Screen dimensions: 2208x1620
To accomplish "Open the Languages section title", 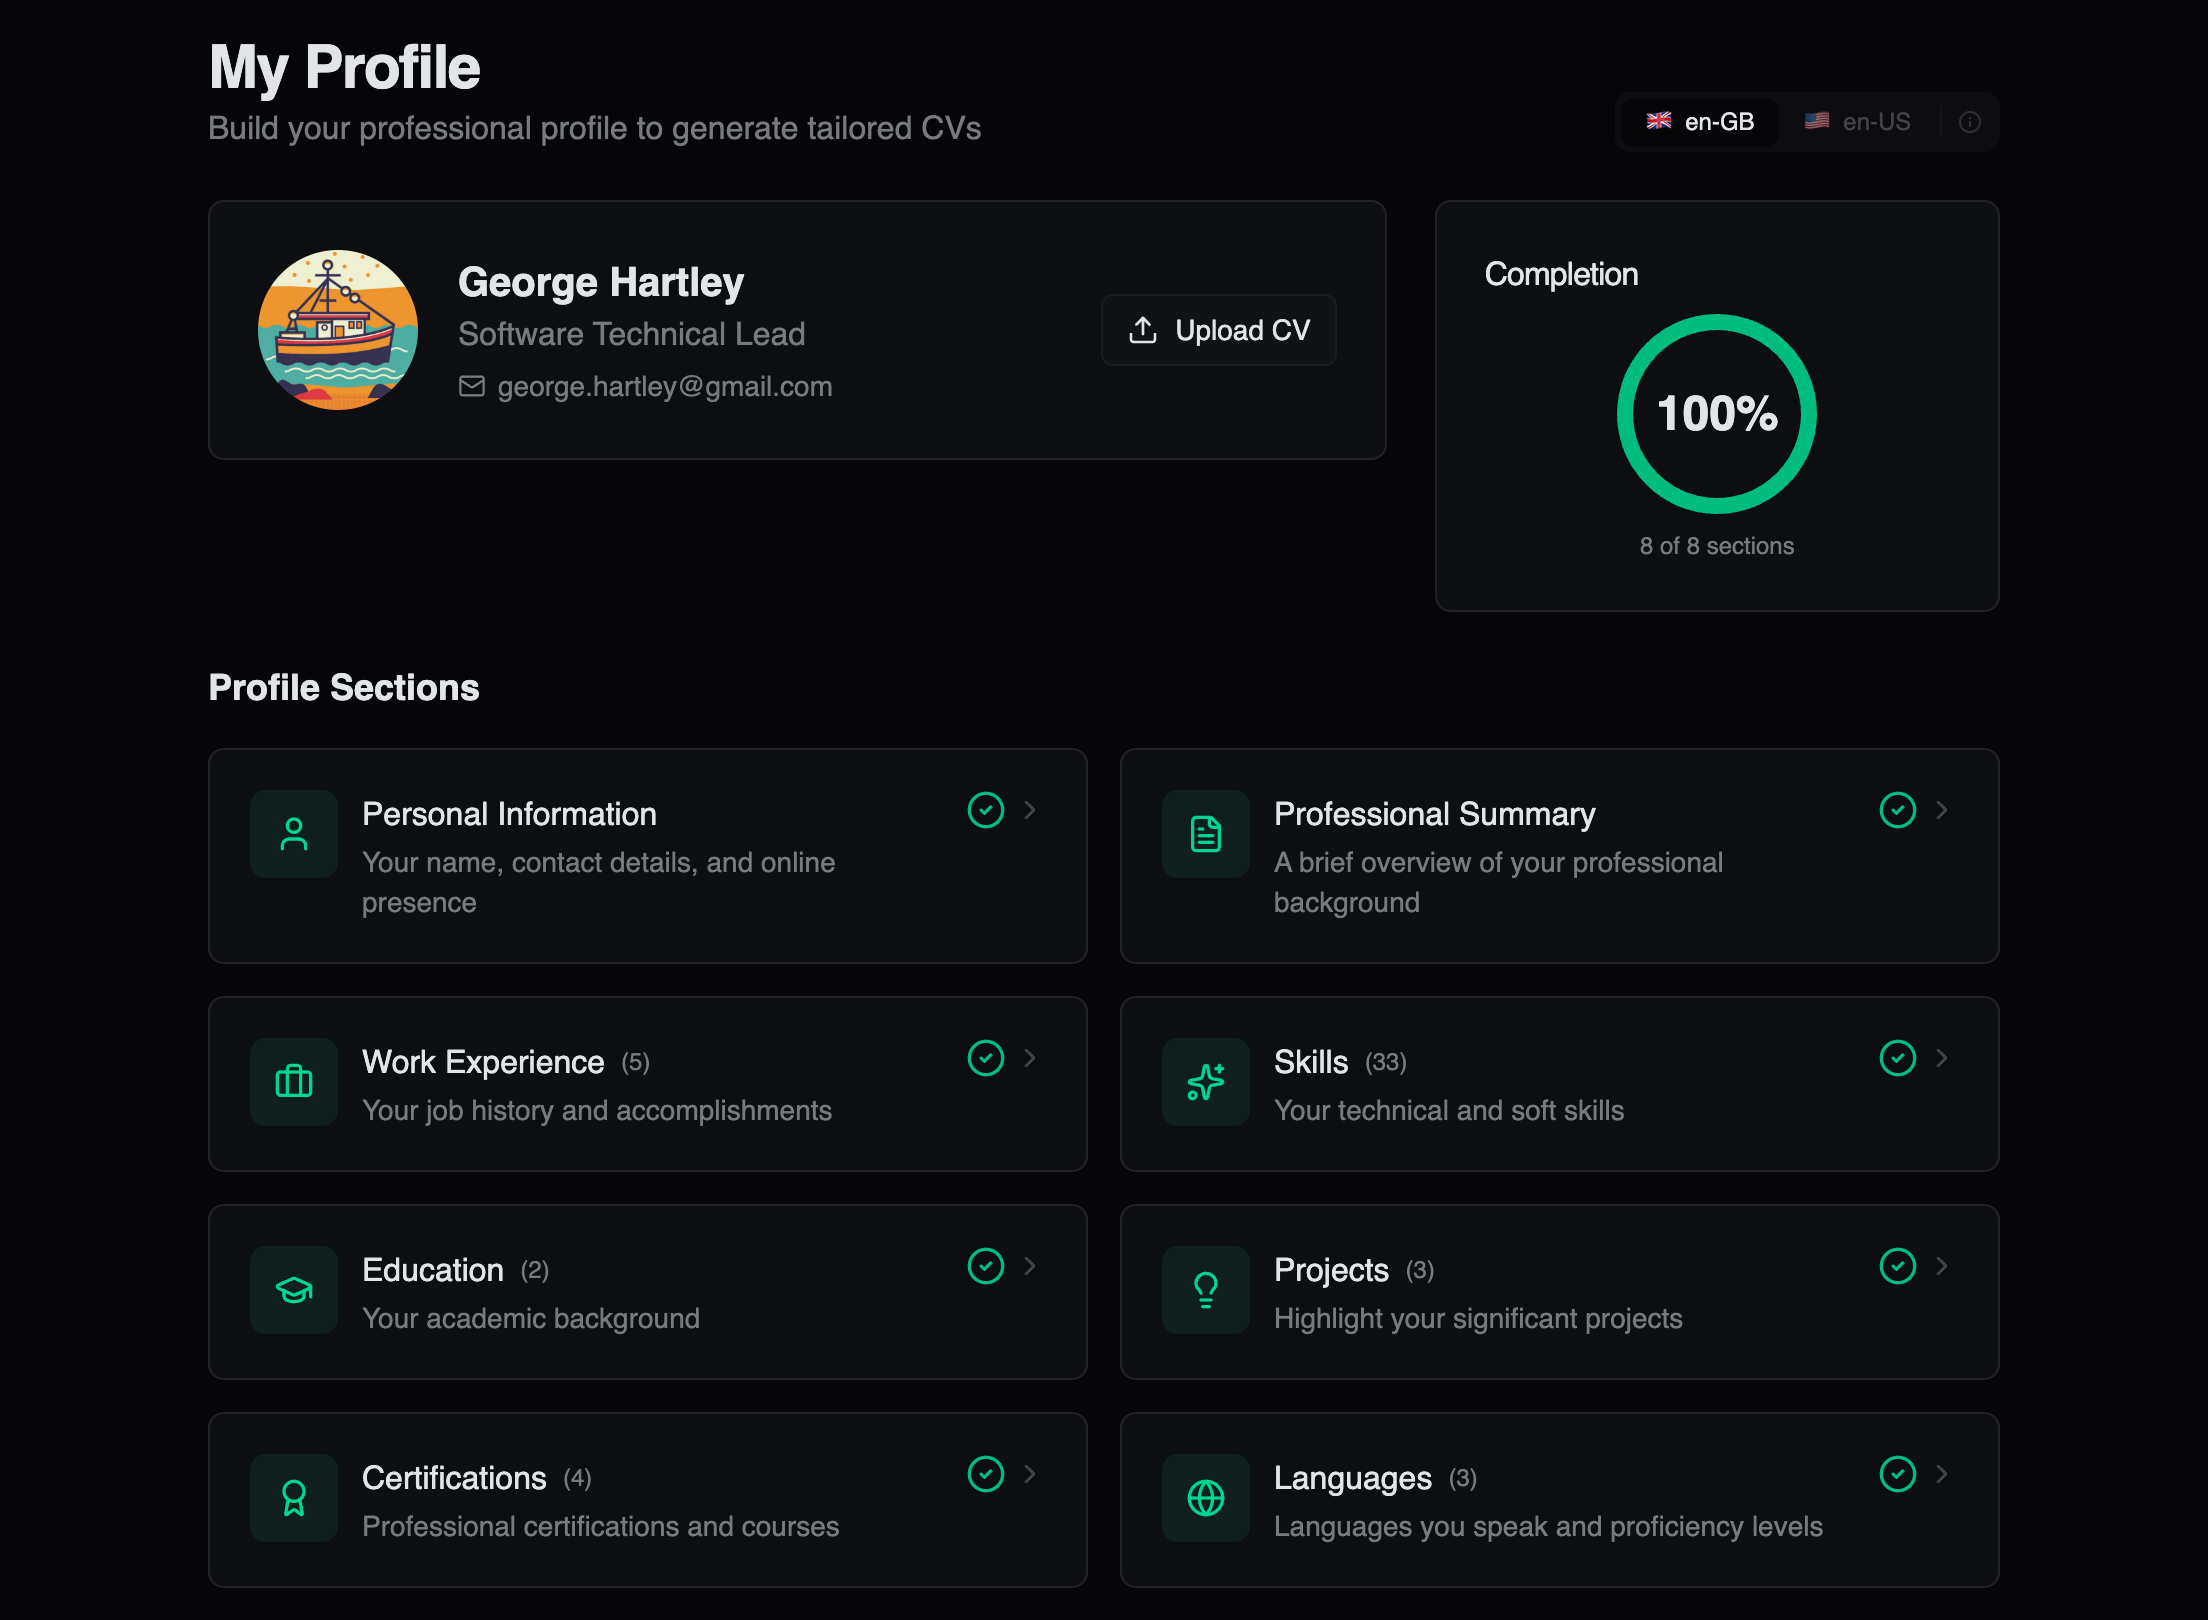I will point(1353,1478).
